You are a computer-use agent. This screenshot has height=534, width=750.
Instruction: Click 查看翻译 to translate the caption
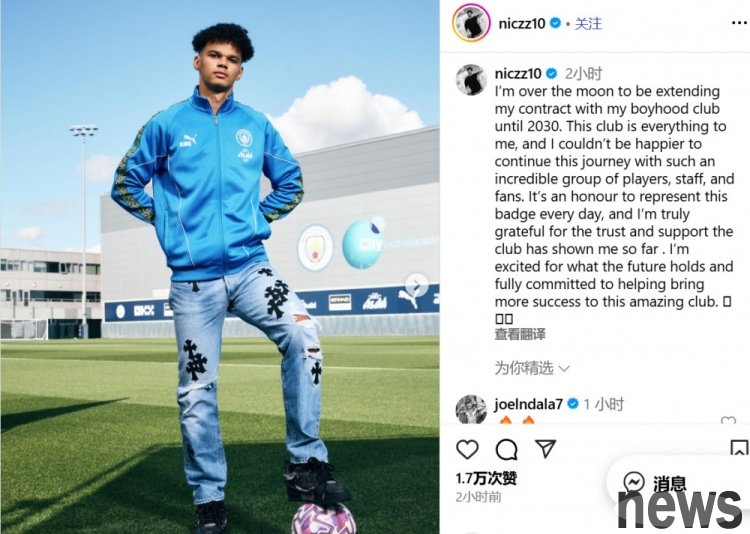click(x=520, y=334)
